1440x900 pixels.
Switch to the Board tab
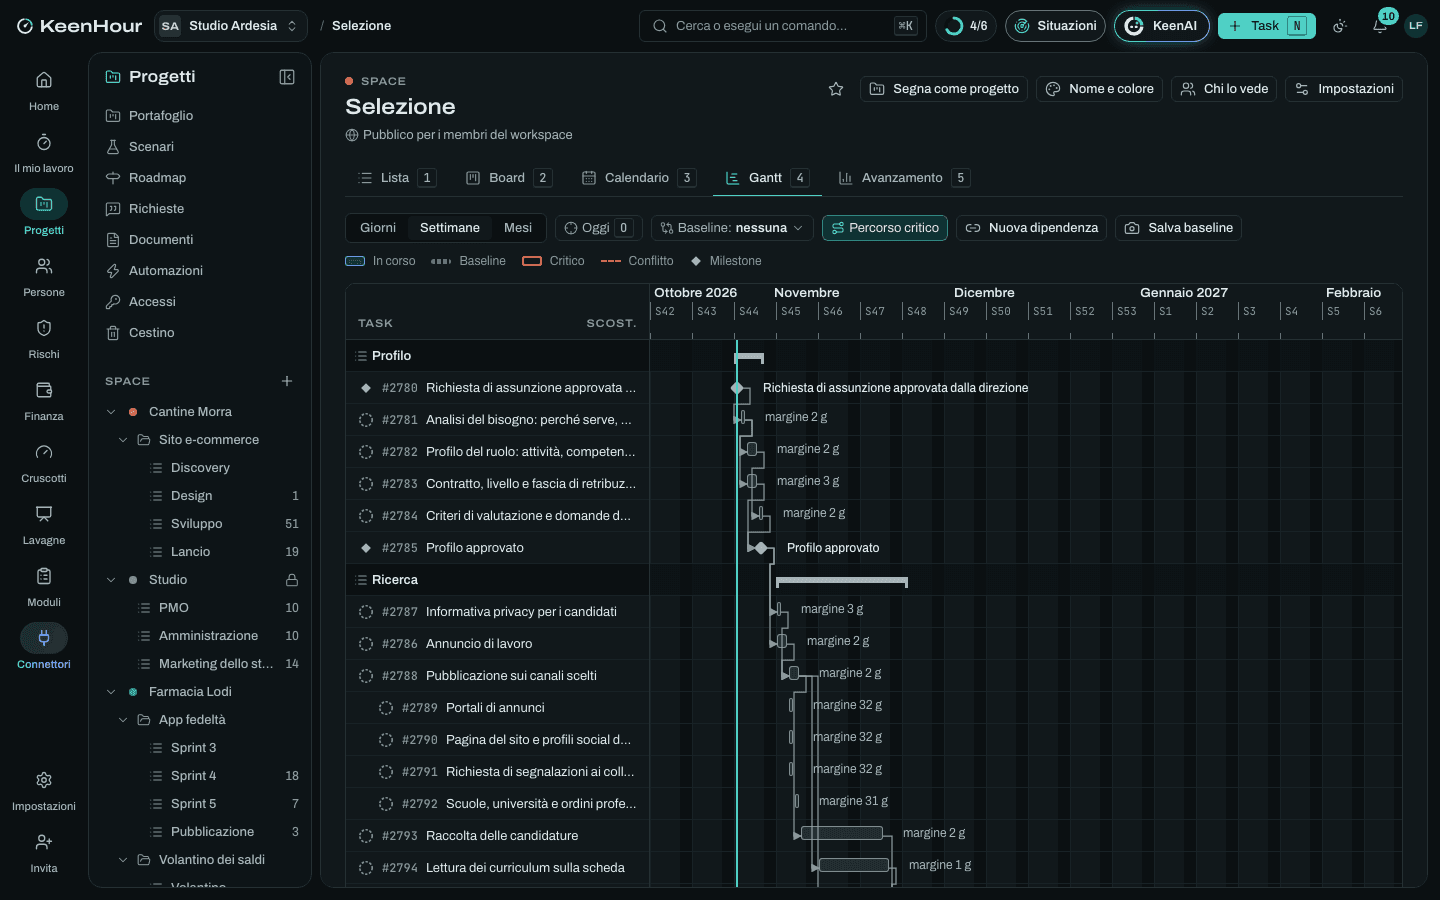[x=508, y=178]
